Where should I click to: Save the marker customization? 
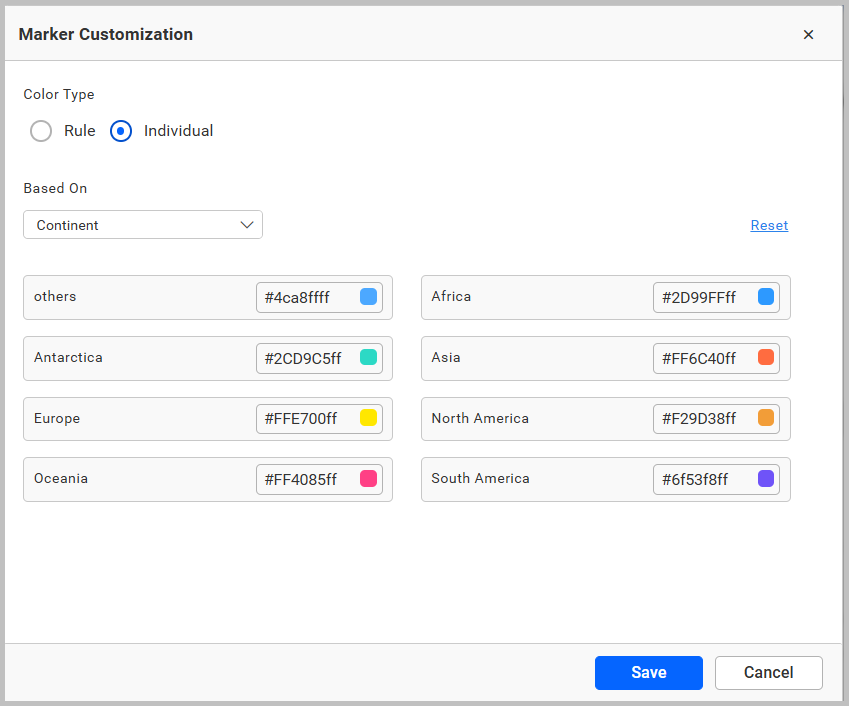(648, 672)
